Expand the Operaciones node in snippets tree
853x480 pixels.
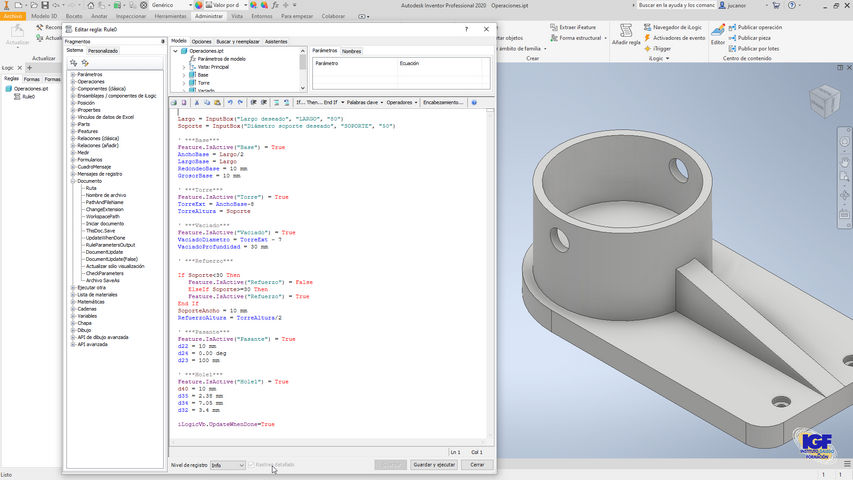click(x=73, y=81)
